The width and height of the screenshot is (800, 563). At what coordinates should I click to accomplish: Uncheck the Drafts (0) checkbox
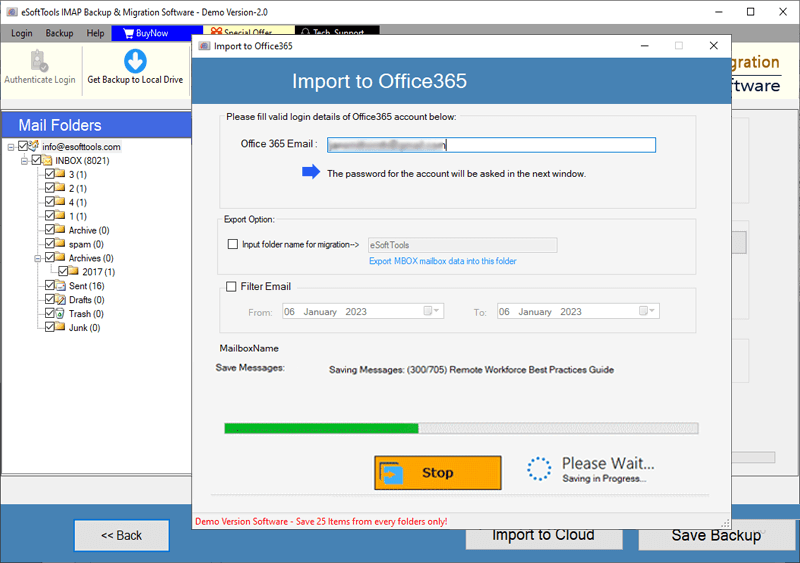(x=49, y=299)
